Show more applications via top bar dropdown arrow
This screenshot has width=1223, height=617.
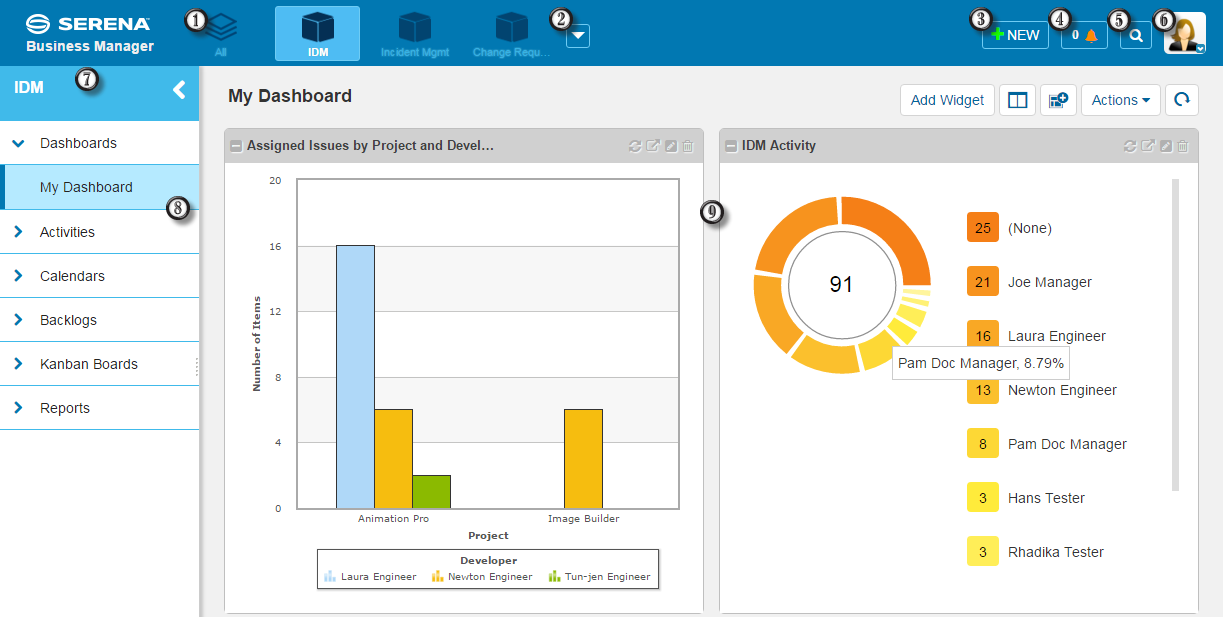[578, 35]
